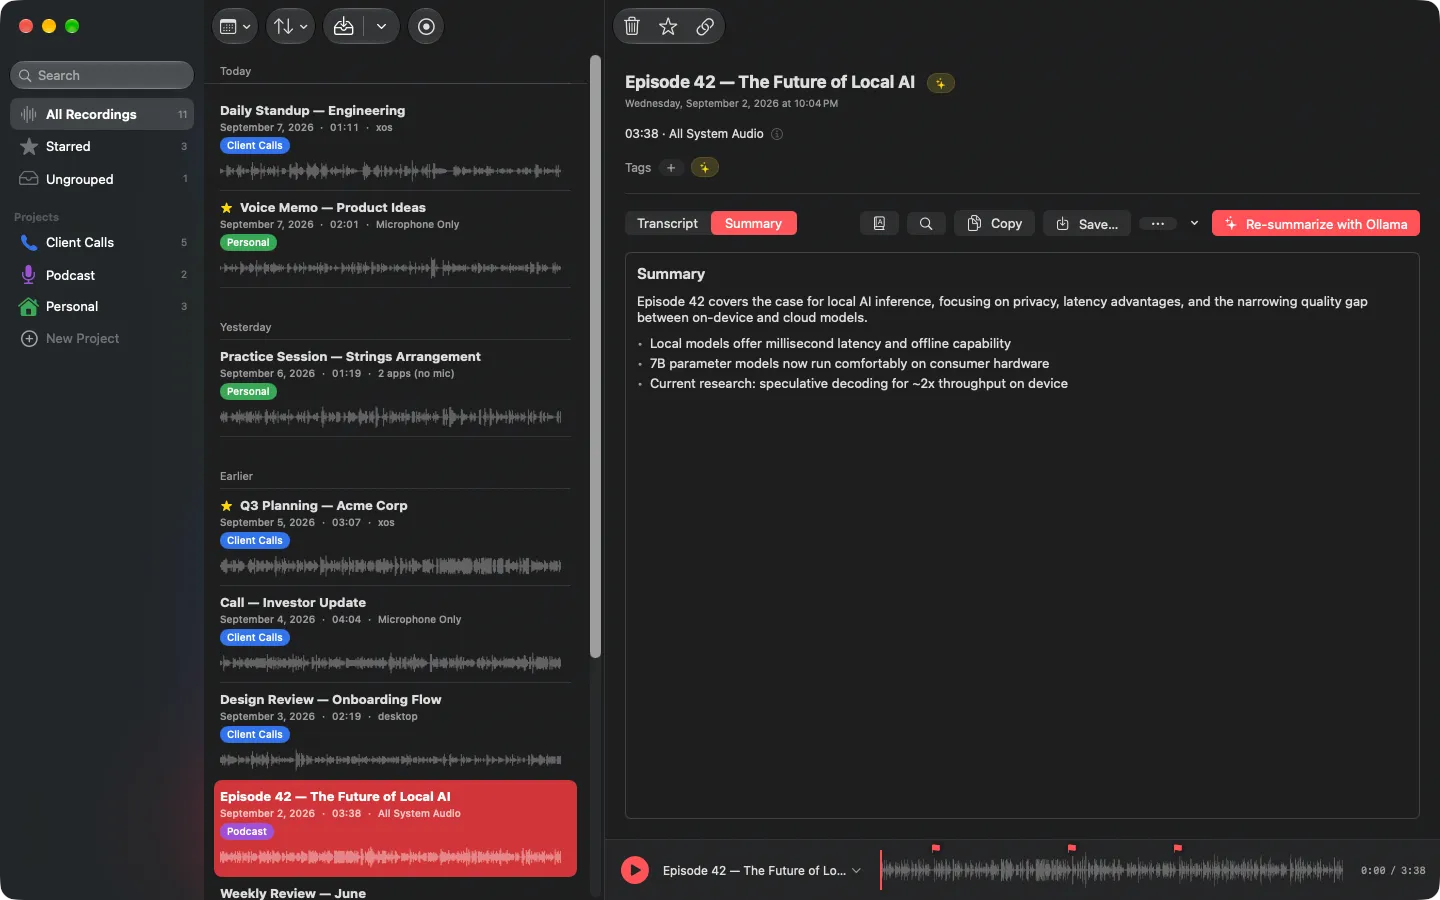1440x900 pixels.
Task: Open Ungrouped recordings
Action: coord(102,179)
